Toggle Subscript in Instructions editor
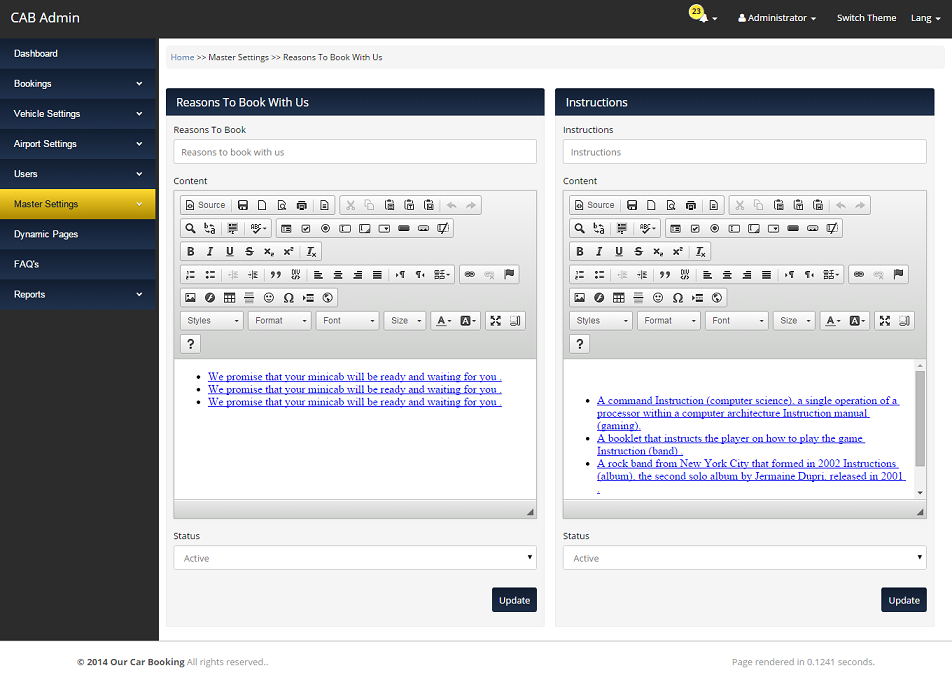The height and width of the screenshot is (689, 952). pyautogui.click(x=658, y=251)
